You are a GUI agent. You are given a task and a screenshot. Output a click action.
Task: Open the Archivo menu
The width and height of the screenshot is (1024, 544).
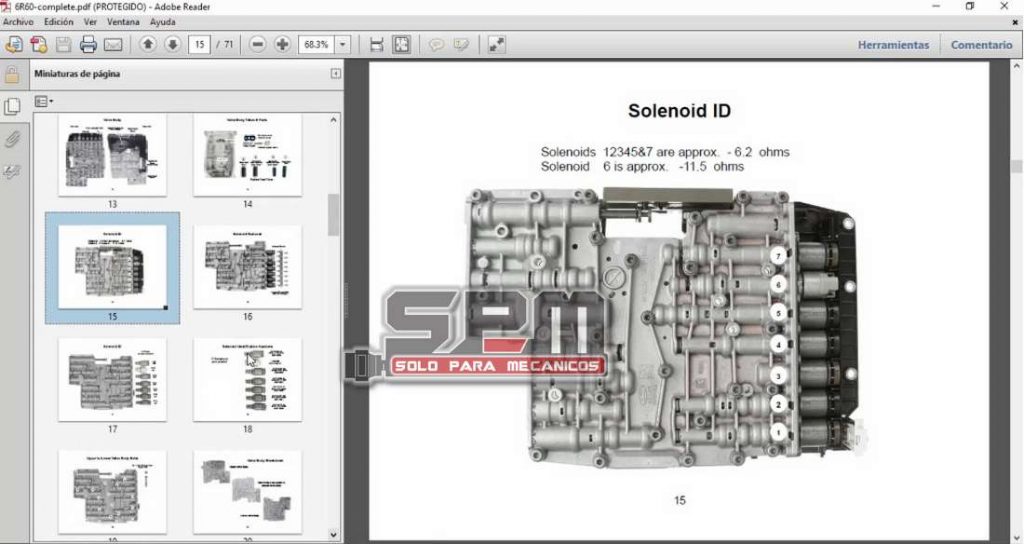tap(18, 22)
